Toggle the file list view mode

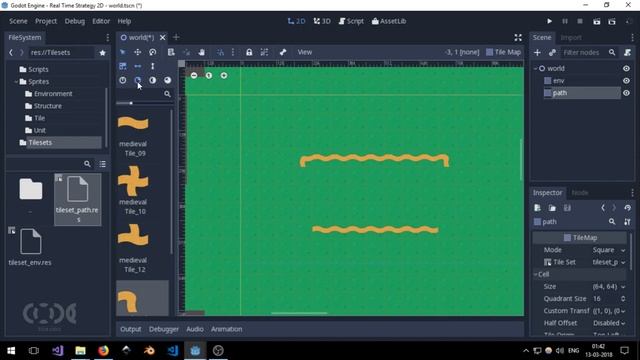tap(102, 164)
